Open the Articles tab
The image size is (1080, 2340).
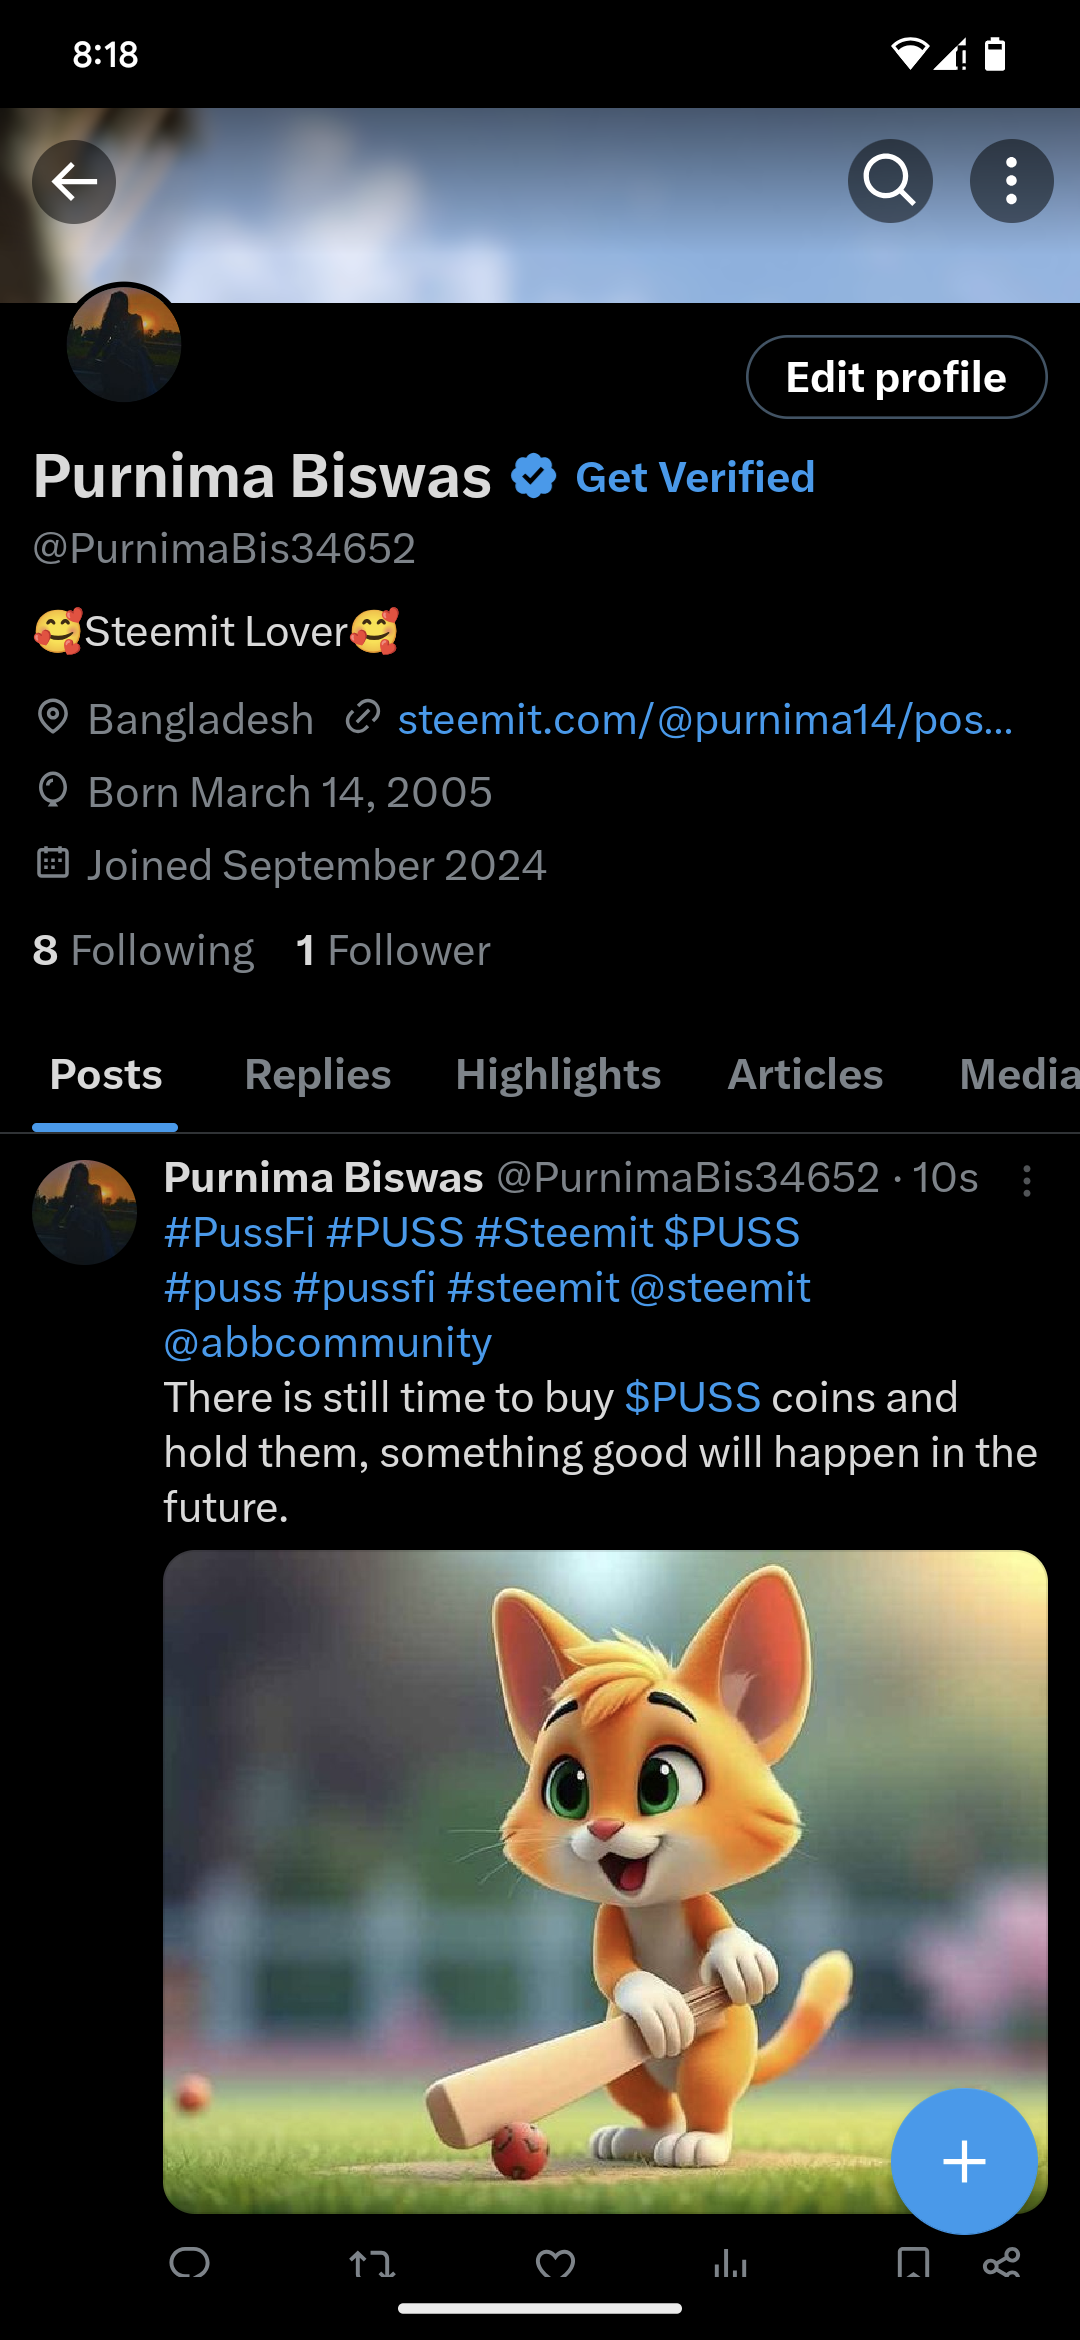(805, 1075)
